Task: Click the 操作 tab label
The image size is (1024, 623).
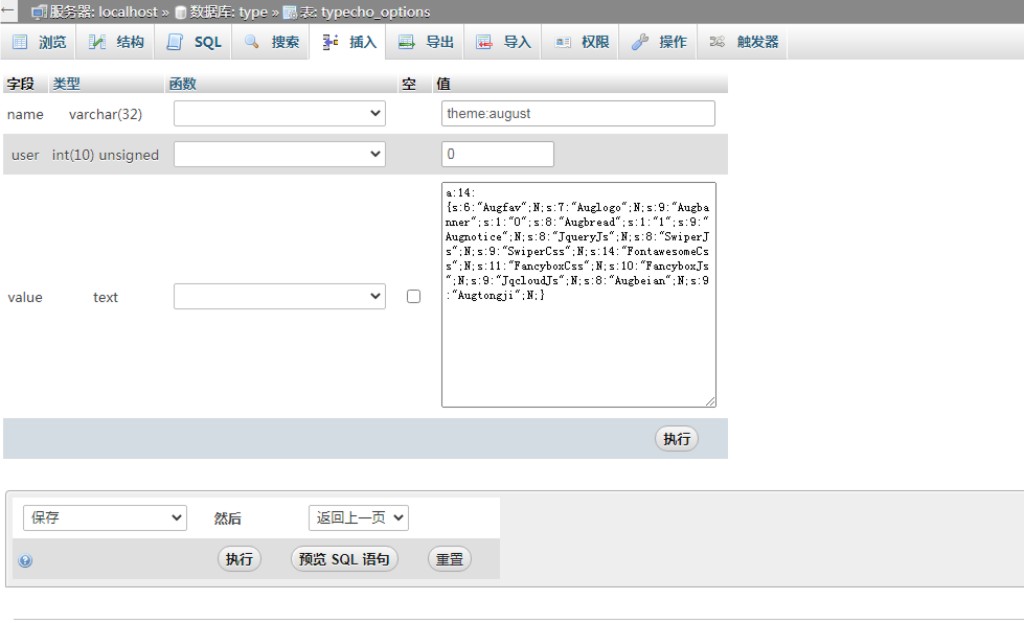Action: (x=673, y=42)
